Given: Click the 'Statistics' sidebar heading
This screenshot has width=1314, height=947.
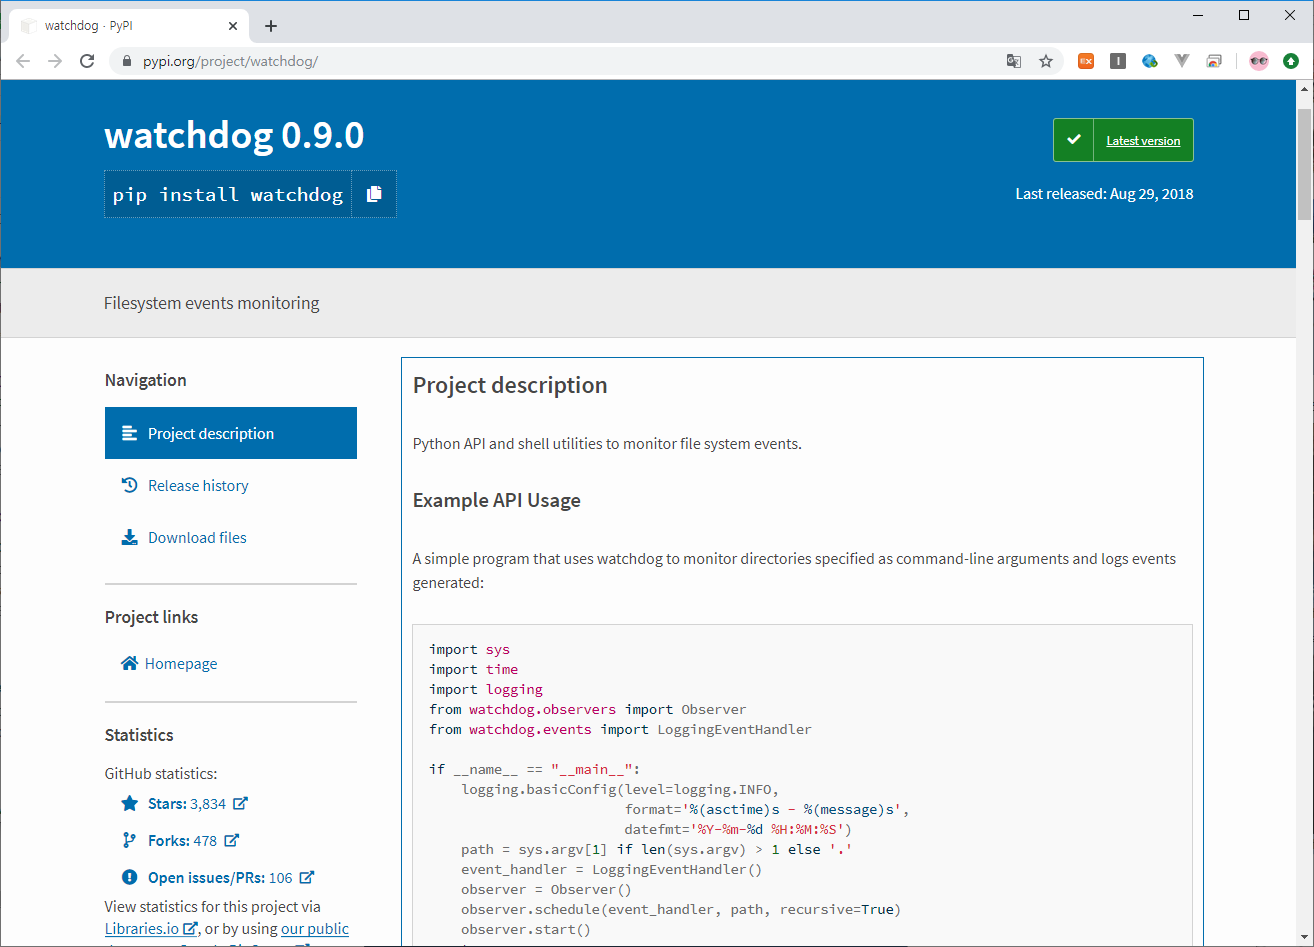Looking at the screenshot, I should (x=139, y=735).
